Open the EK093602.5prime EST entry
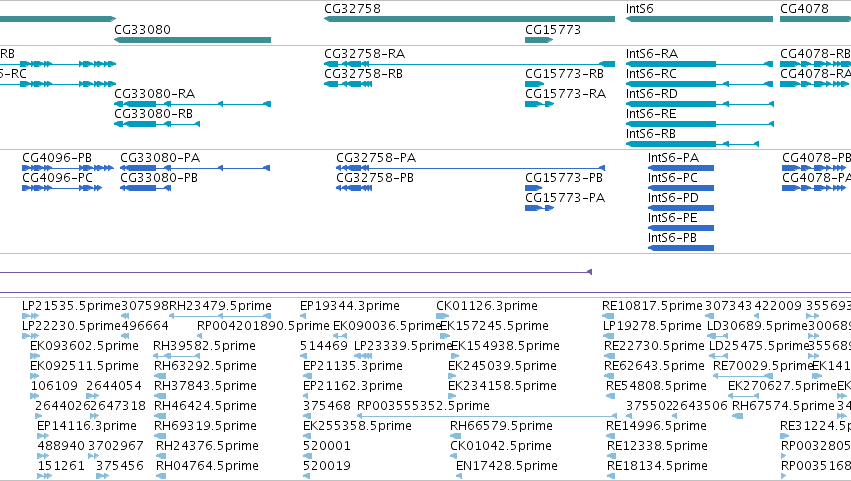This screenshot has width=851, height=481. [84, 346]
